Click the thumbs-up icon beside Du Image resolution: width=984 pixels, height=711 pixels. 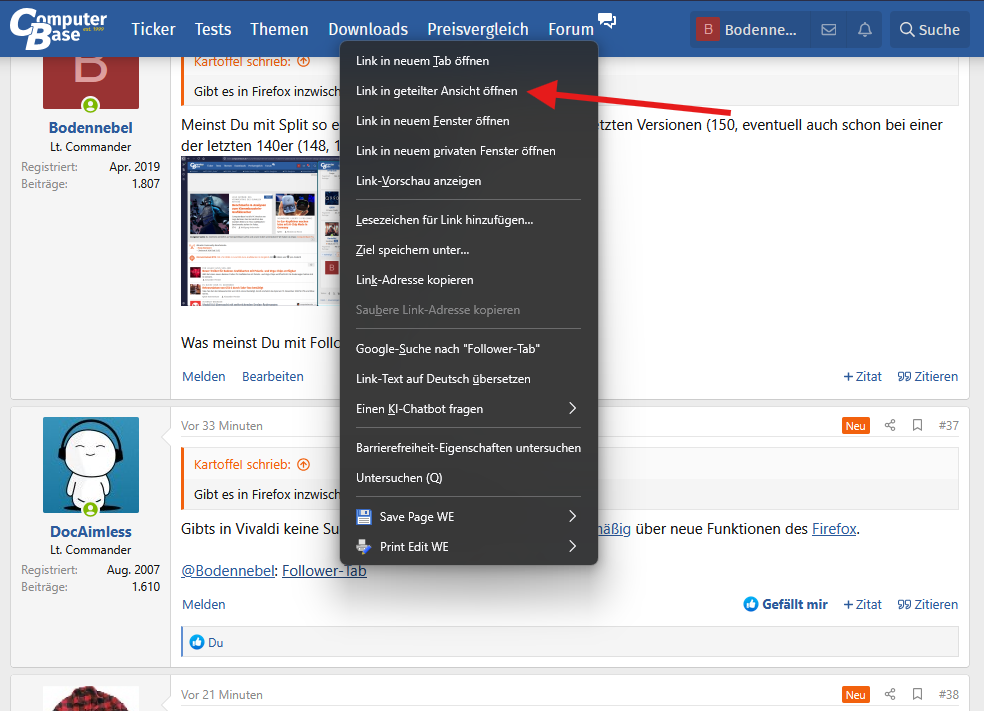[x=197, y=642]
